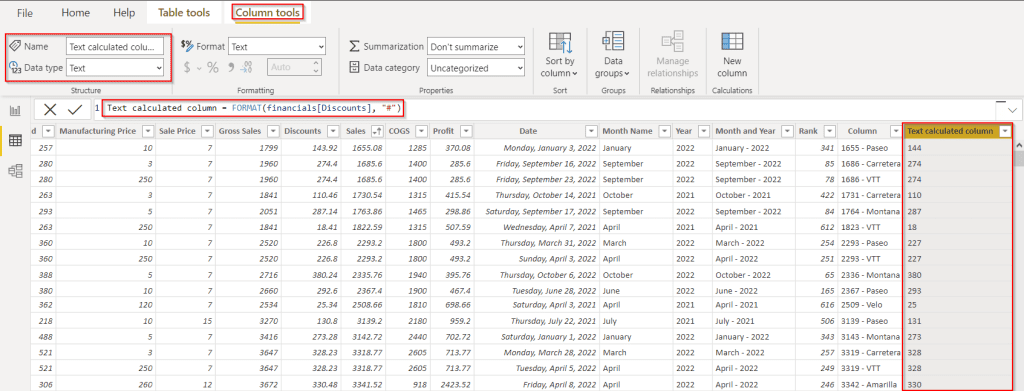
Task: Select the Text calculated column header
Action: tap(950, 131)
